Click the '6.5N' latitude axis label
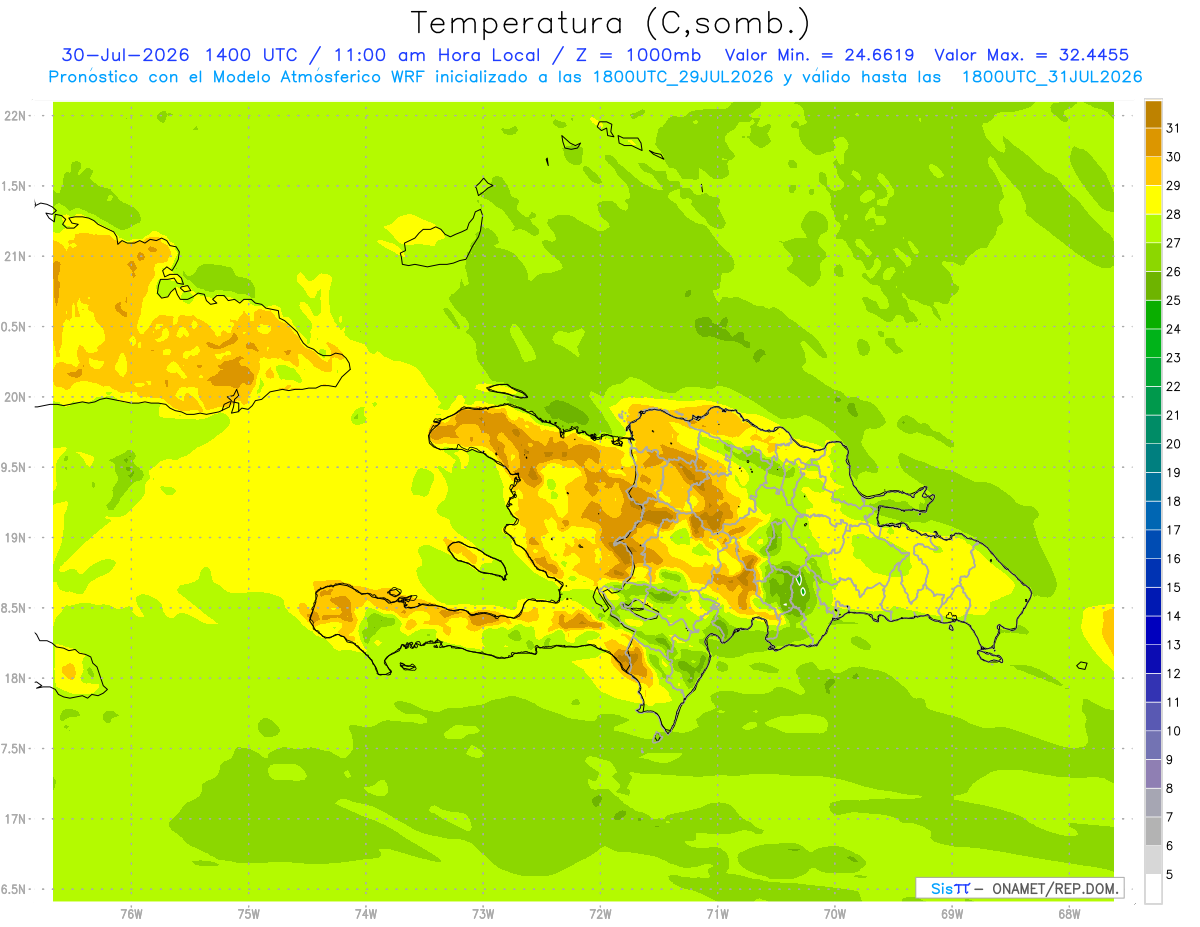 [14, 889]
